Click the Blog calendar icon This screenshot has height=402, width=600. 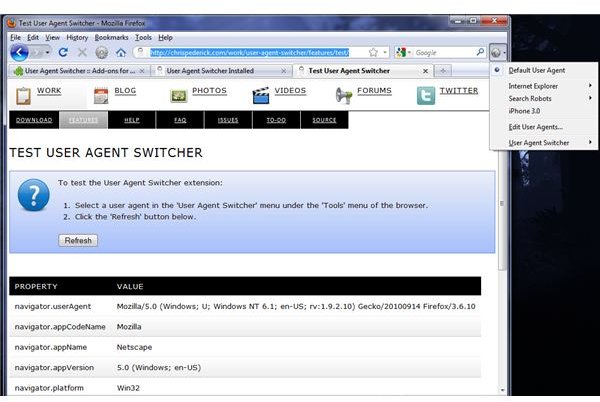[x=101, y=96]
